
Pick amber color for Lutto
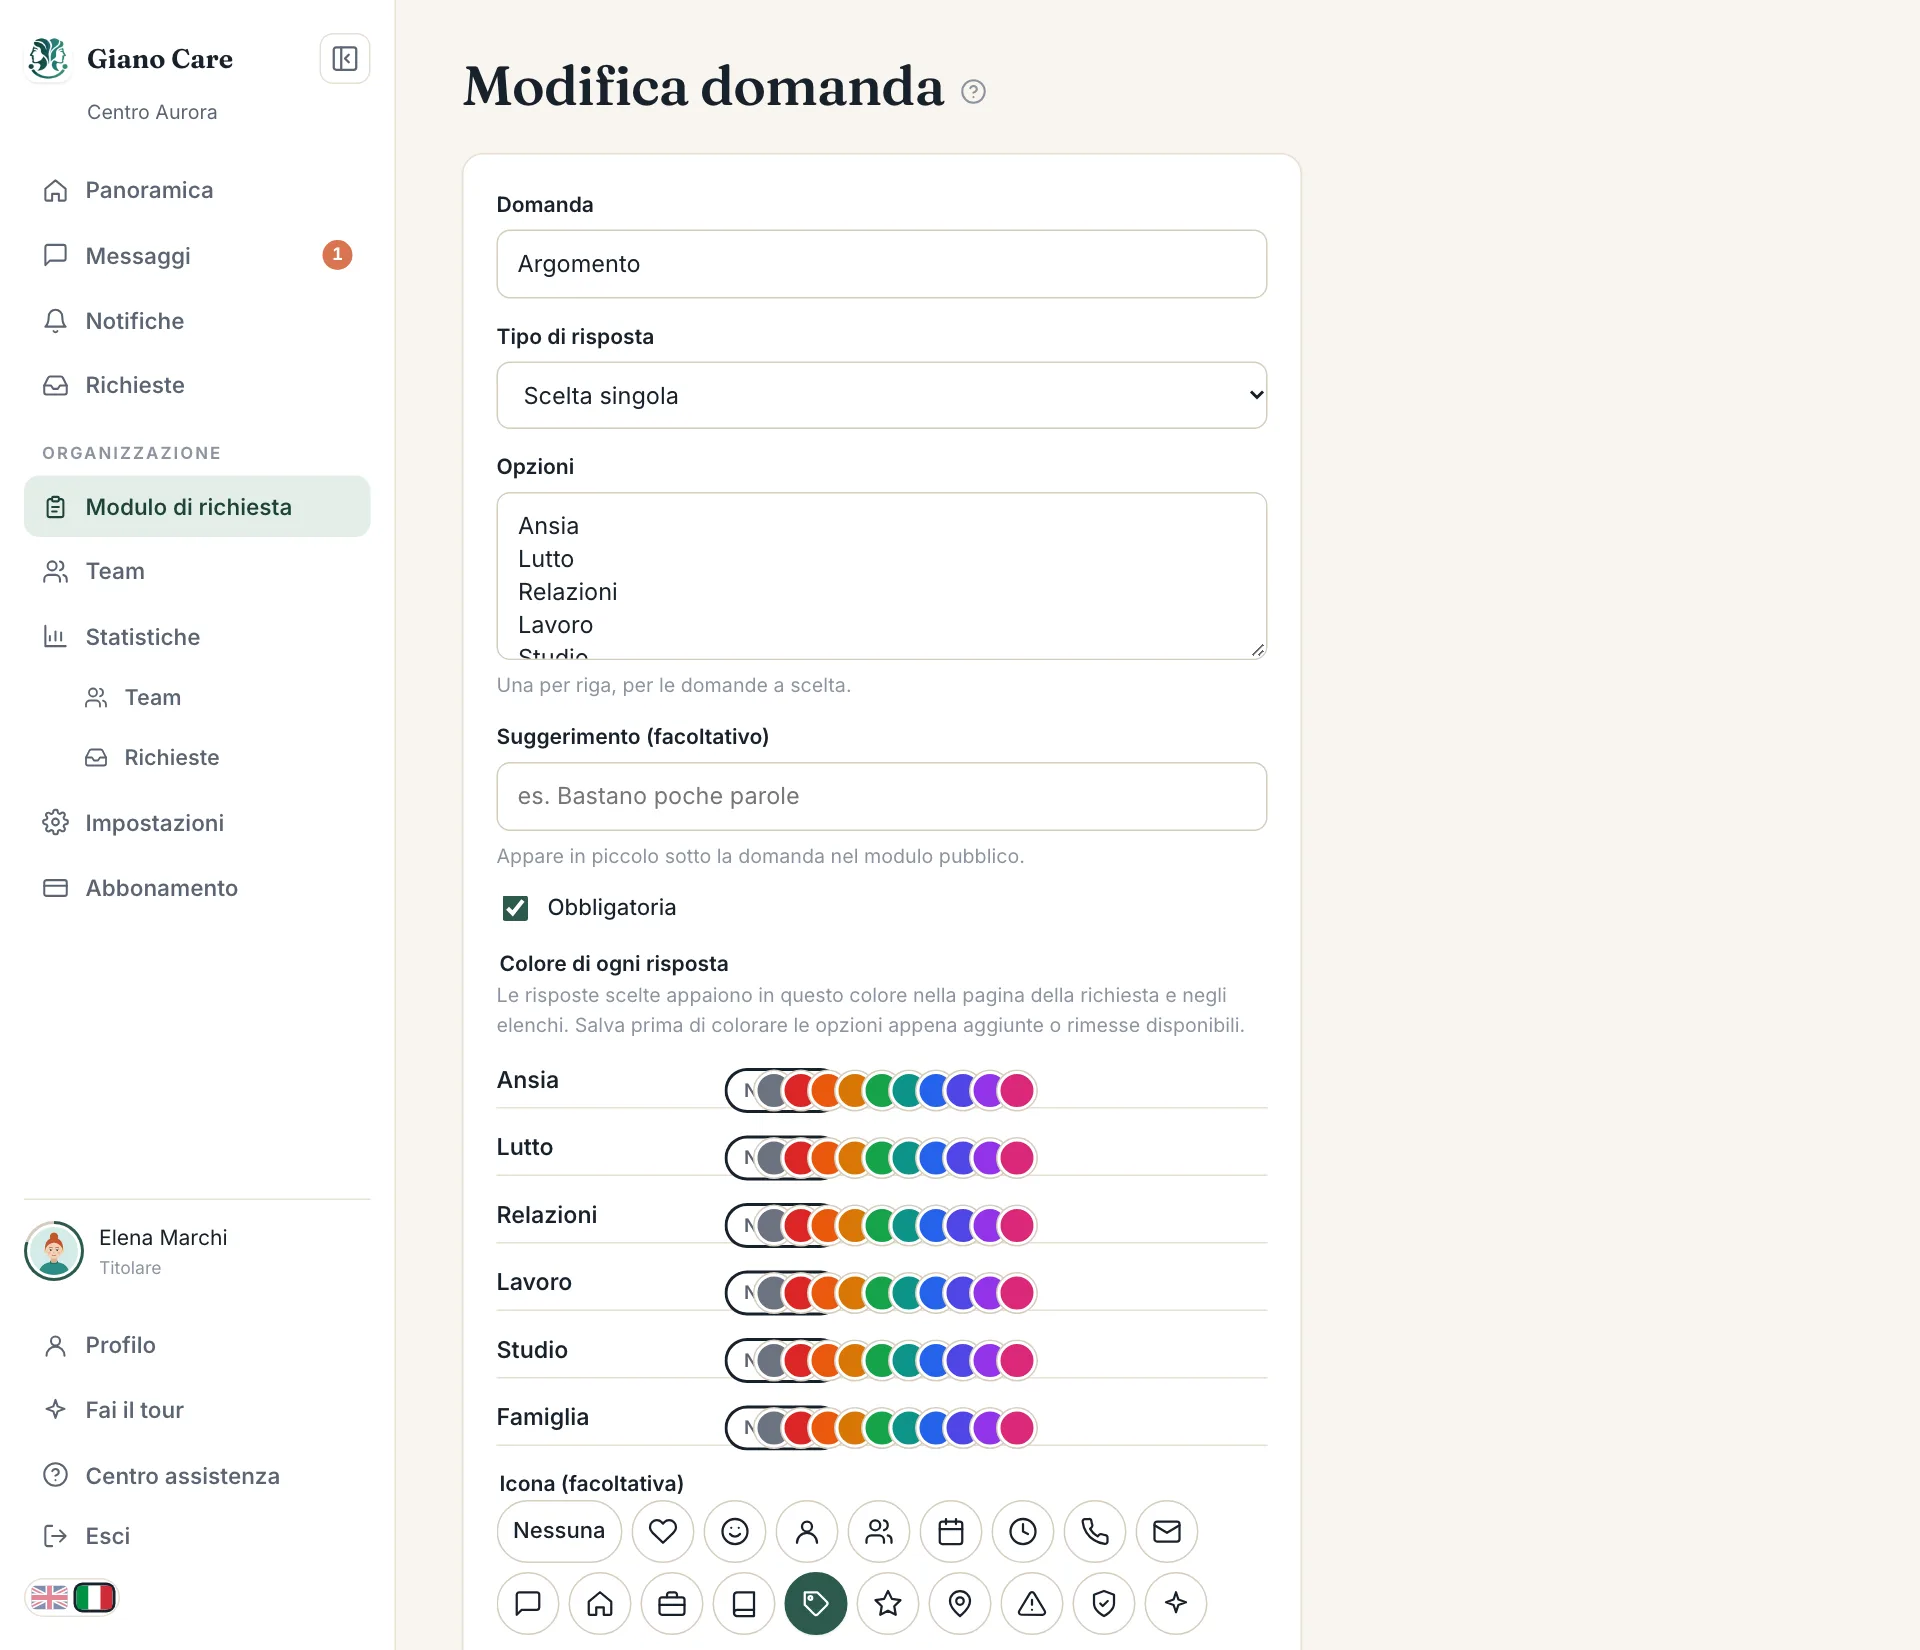tap(853, 1158)
